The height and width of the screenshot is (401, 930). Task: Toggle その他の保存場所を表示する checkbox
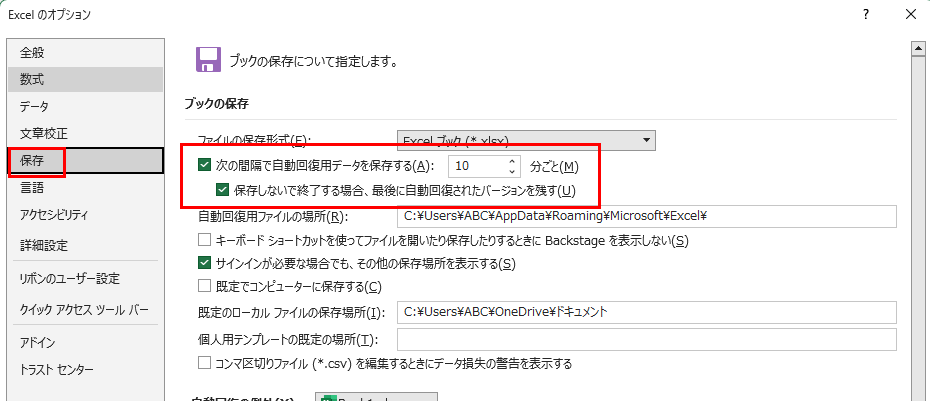tap(205, 264)
